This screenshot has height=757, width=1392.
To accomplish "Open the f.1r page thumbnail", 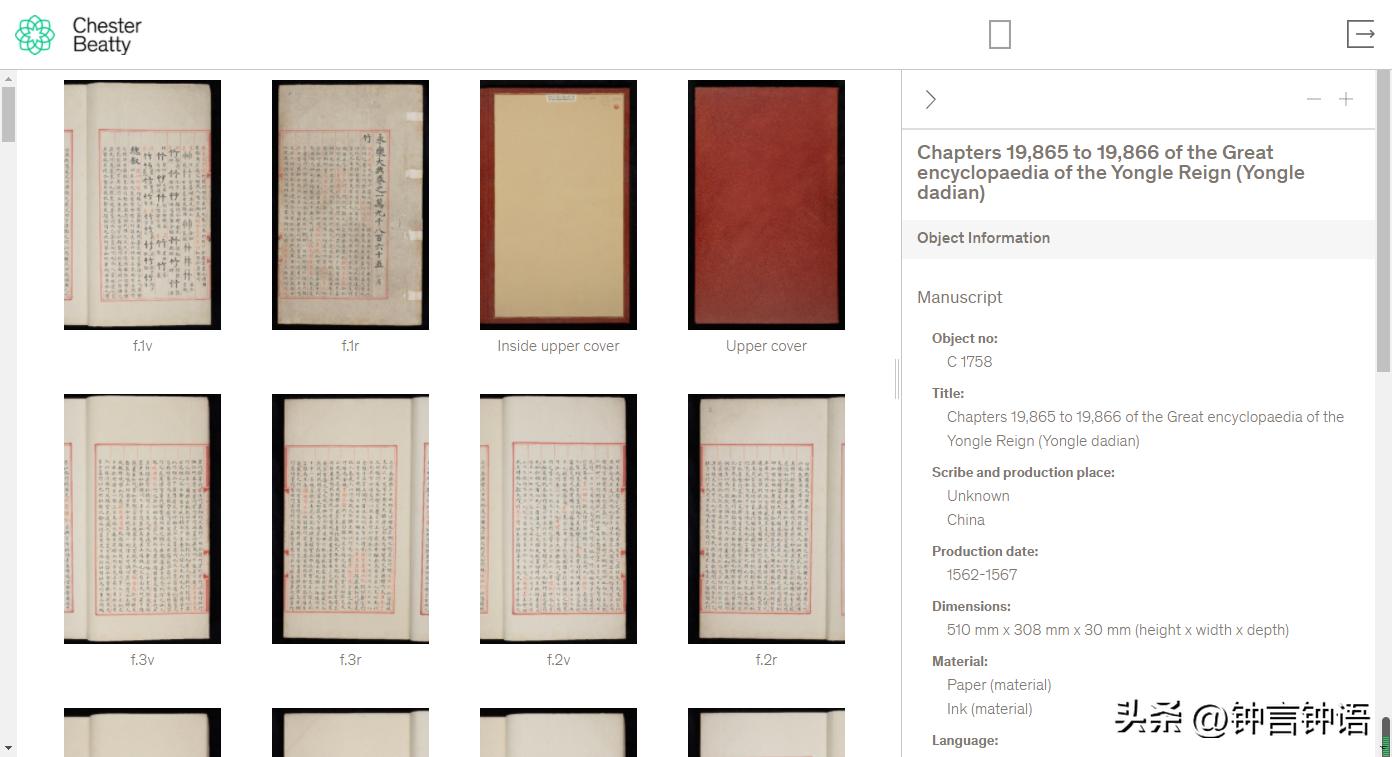I will tap(350, 205).
